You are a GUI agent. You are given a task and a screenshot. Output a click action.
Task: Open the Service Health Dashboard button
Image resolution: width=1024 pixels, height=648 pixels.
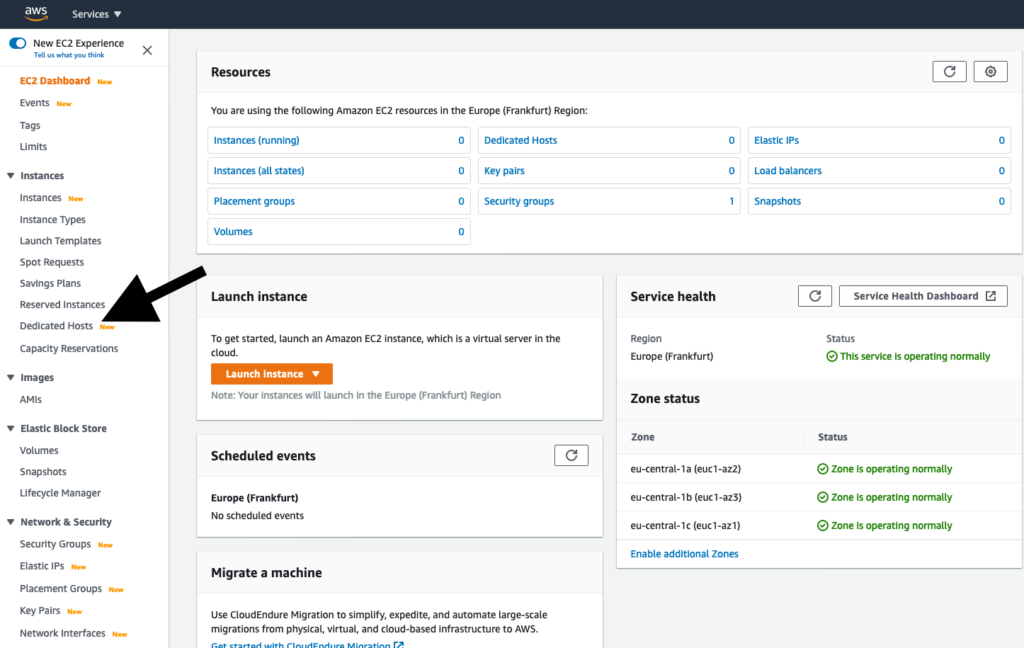click(923, 296)
